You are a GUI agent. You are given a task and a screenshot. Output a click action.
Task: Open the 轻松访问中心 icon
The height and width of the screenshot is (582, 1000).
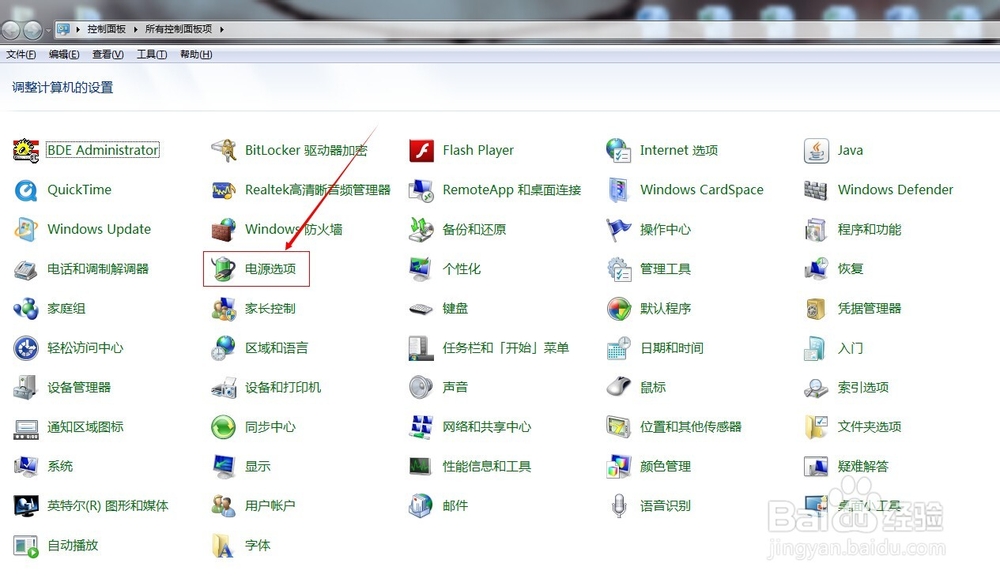26,348
